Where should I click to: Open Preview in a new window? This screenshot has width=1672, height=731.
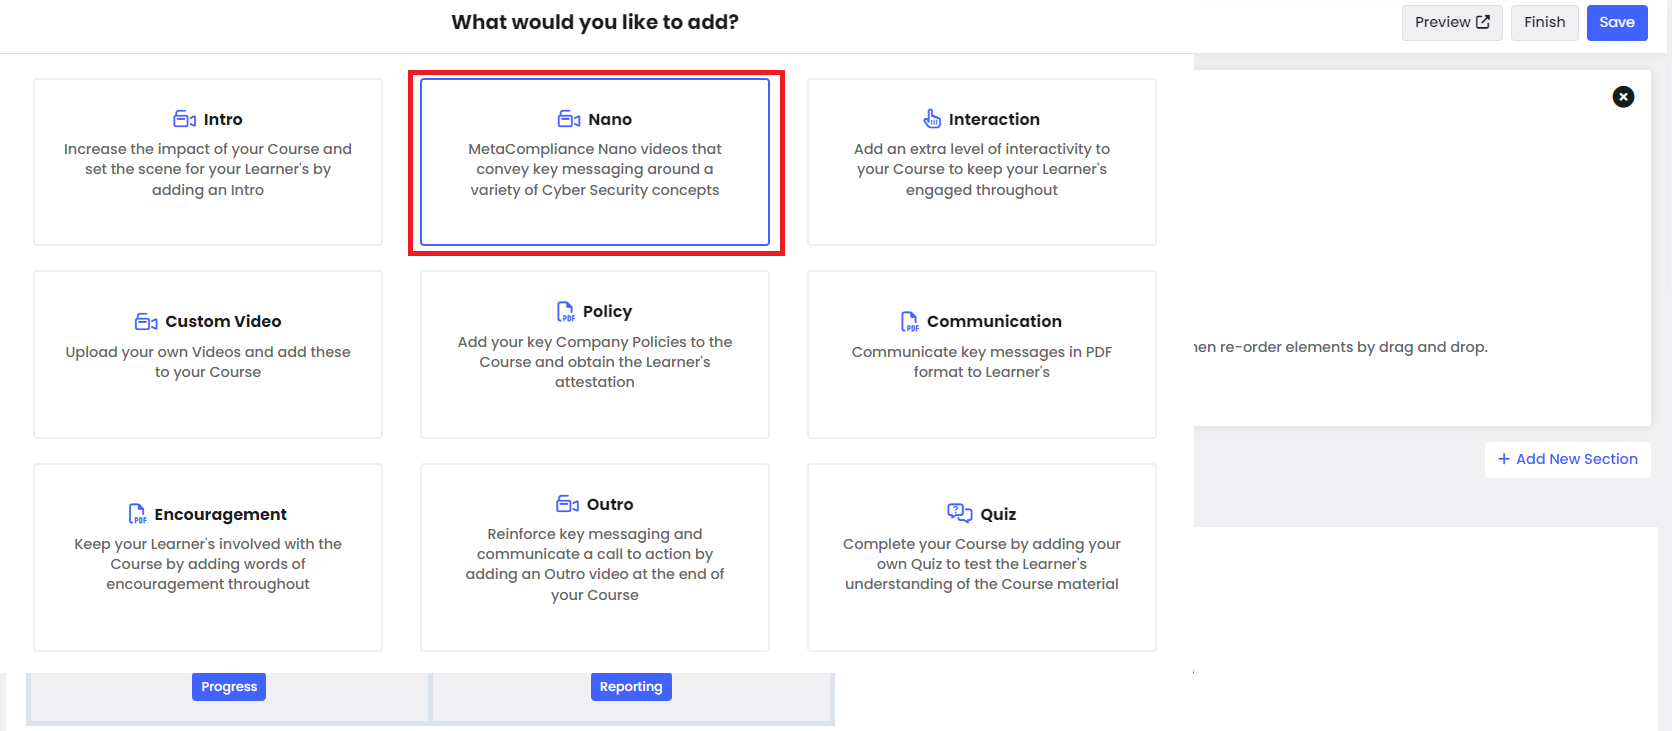click(x=1452, y=22)
